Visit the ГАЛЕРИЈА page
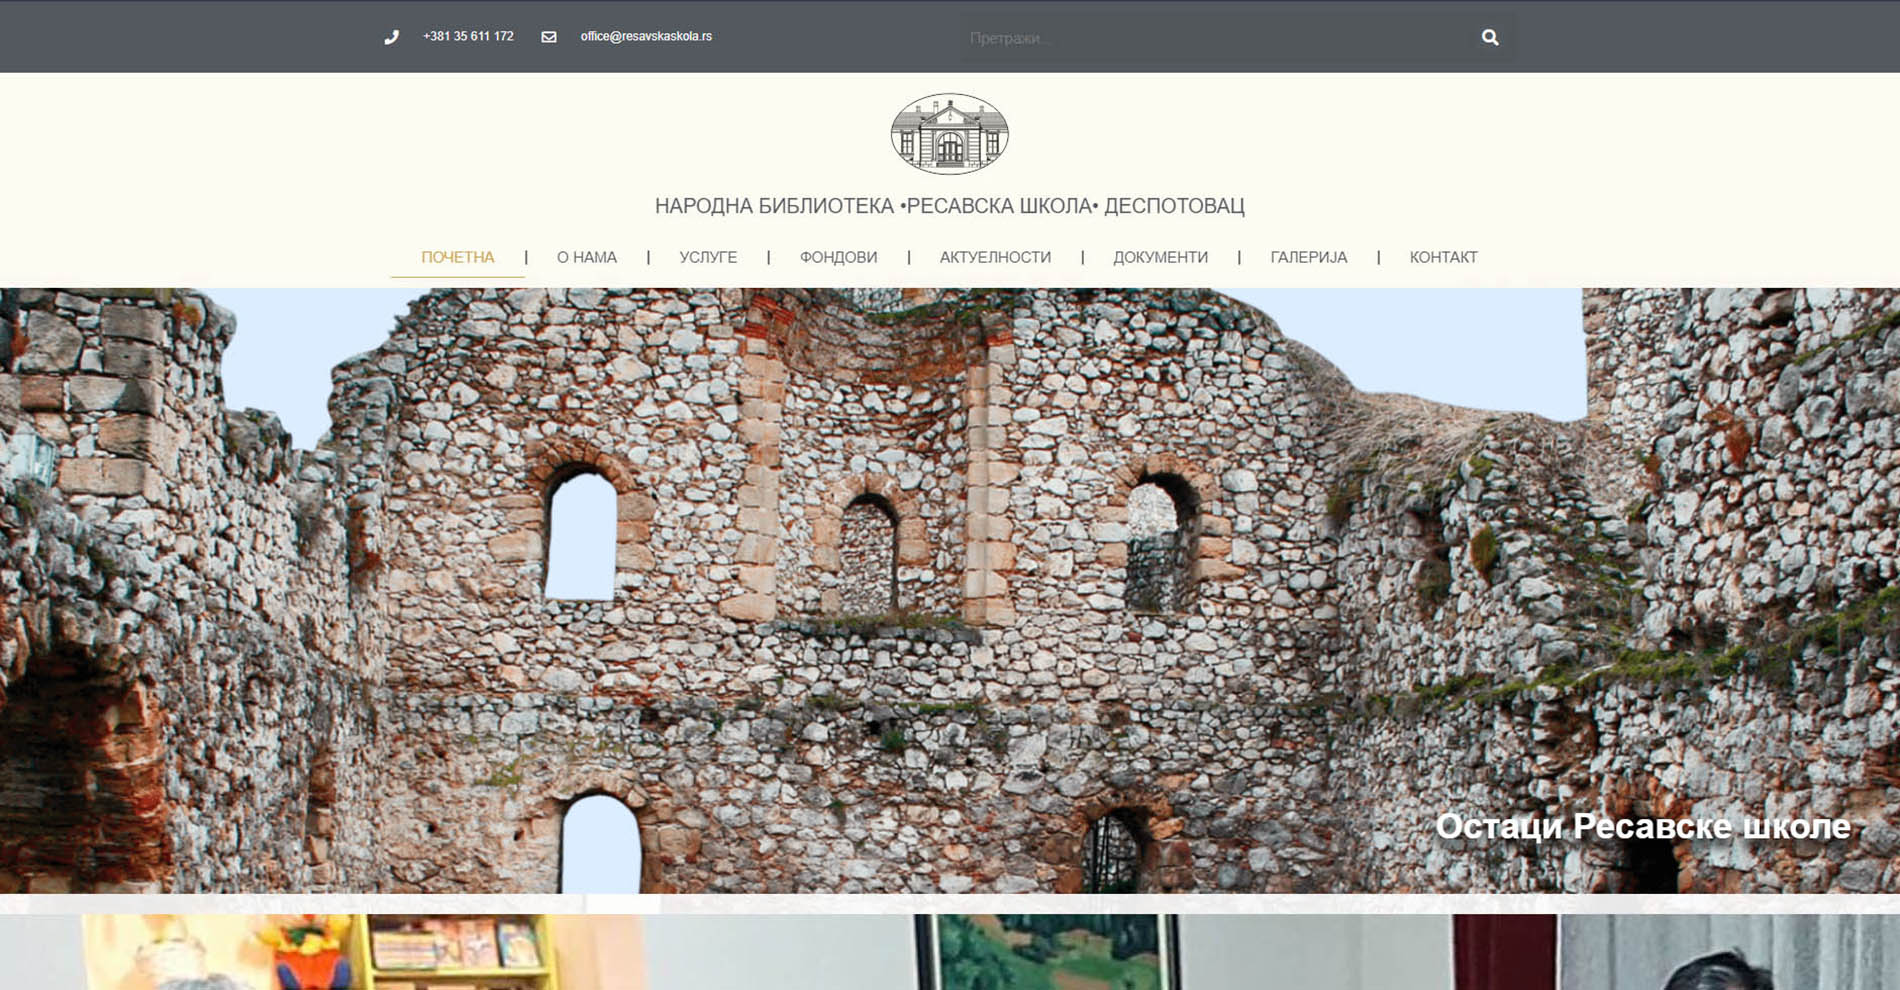 point(1308,257)
